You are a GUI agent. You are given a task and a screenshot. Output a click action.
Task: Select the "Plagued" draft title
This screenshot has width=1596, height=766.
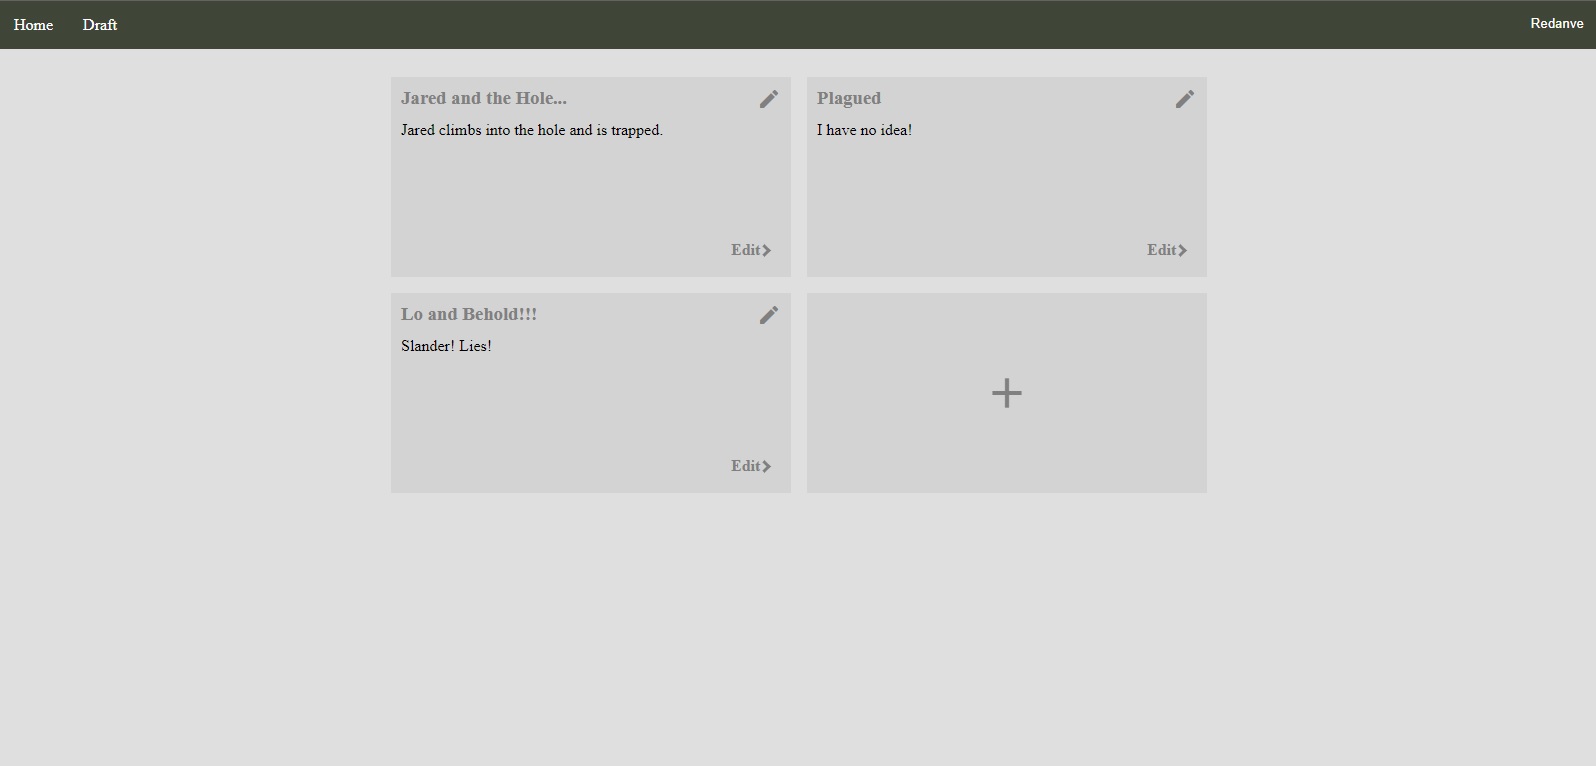[x=849, y=98]
